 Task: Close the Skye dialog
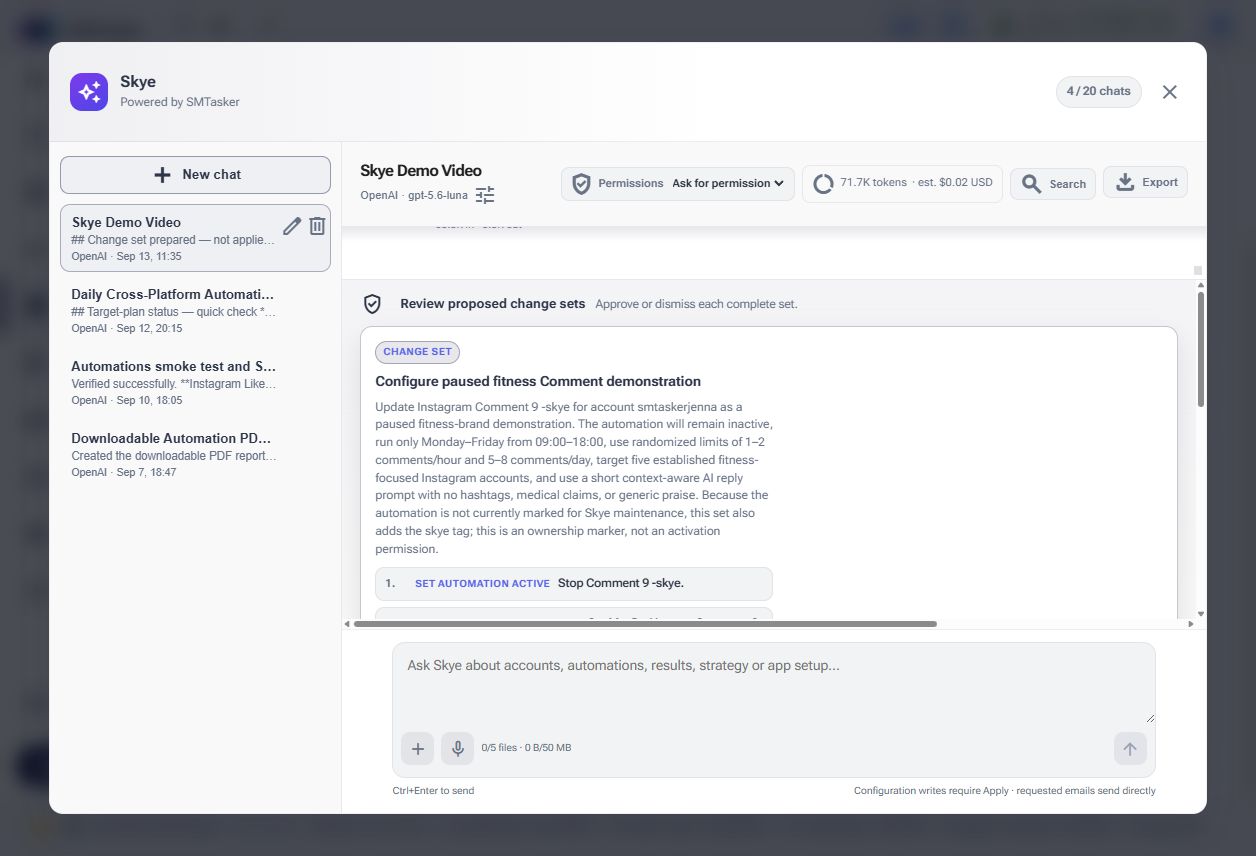[1169, 92]
